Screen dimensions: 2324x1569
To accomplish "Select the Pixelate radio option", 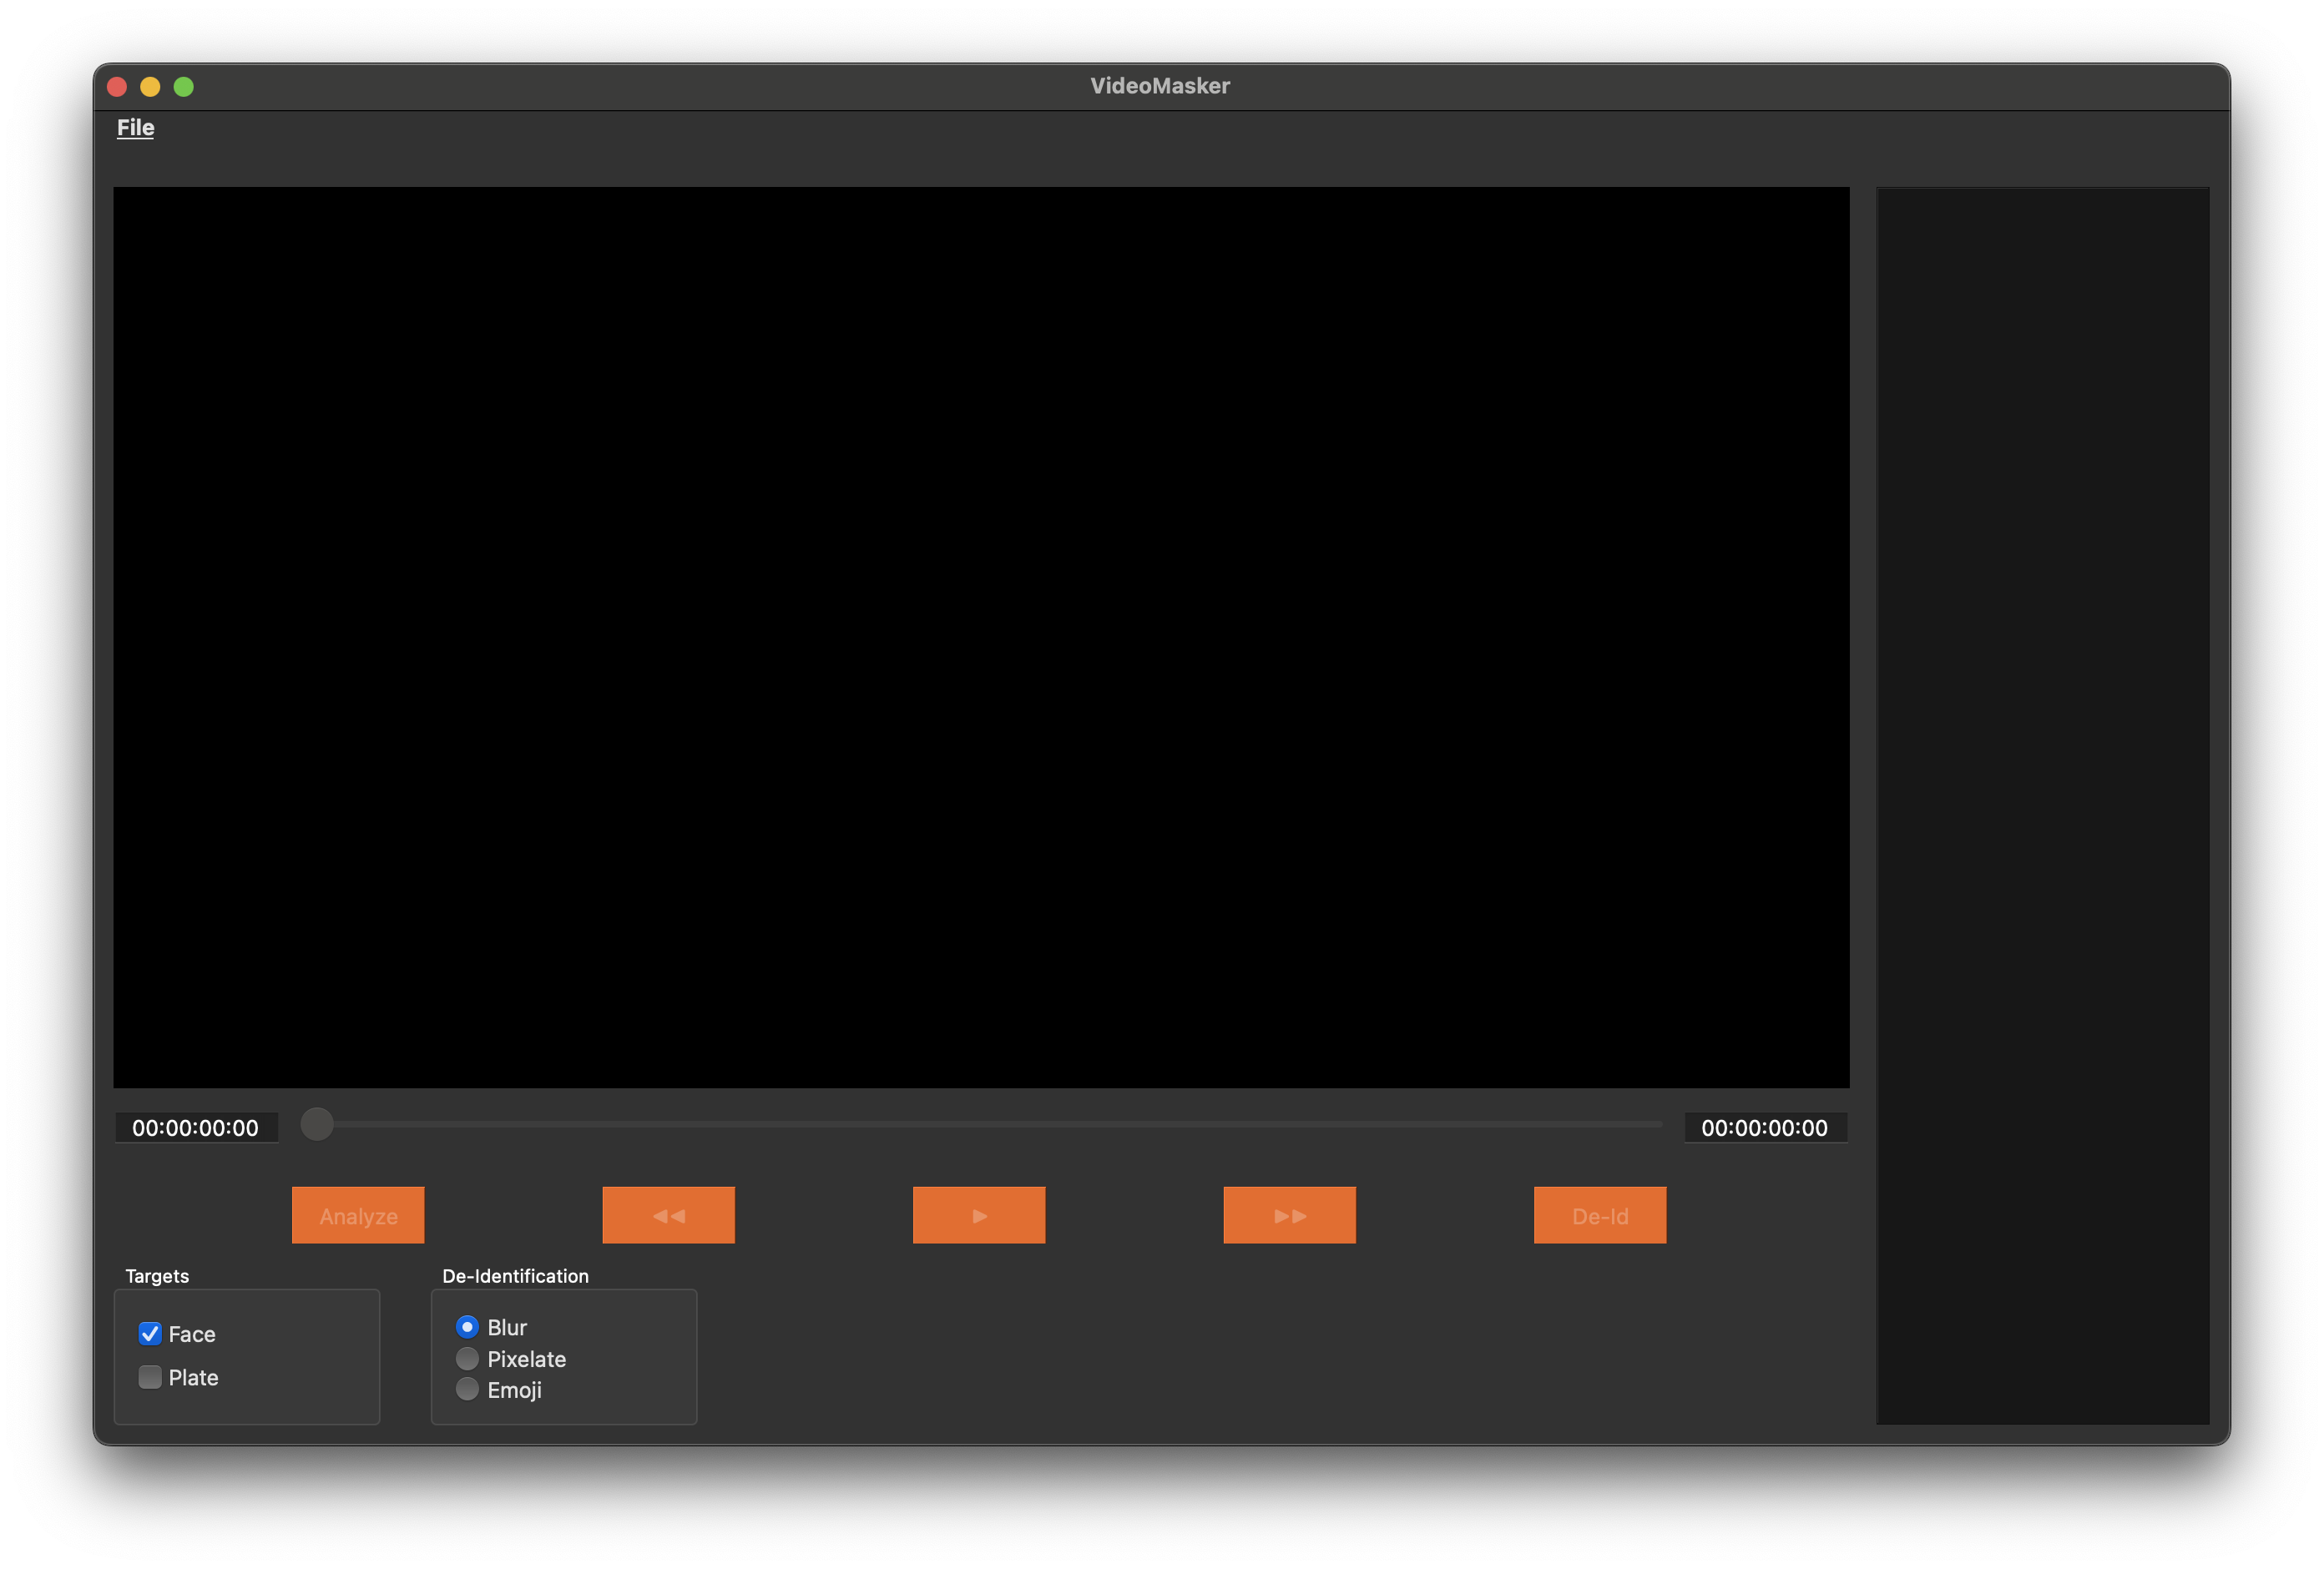I will 467,1358.
